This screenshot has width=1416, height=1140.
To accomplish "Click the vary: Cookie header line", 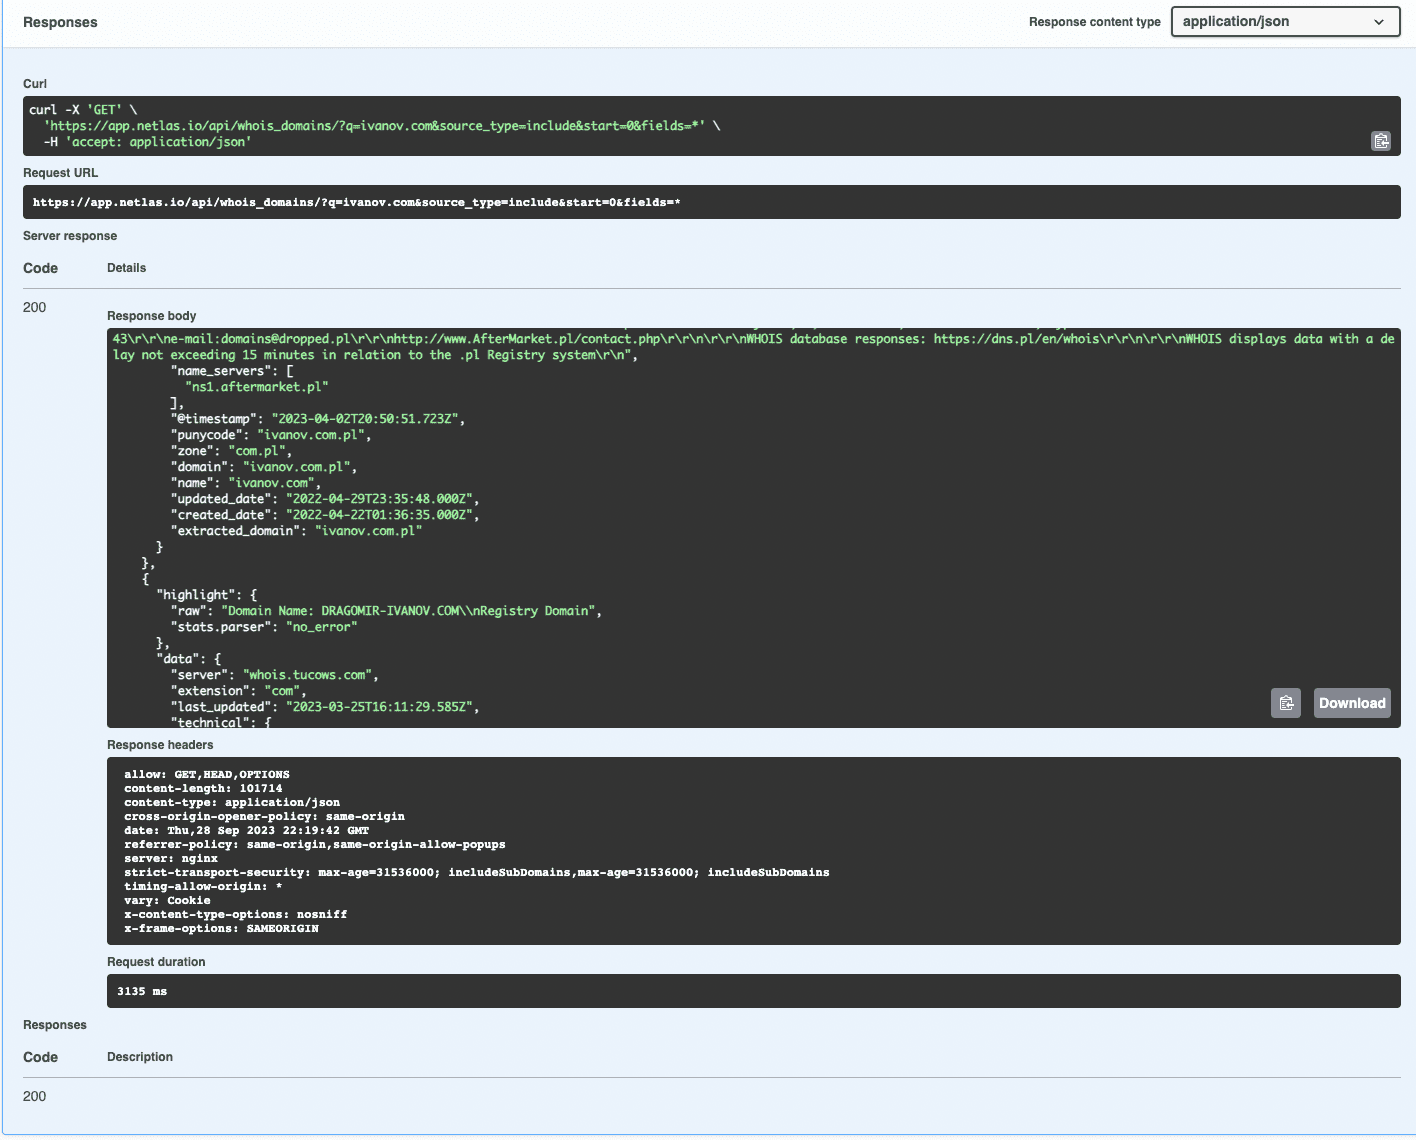I will 167,901.
